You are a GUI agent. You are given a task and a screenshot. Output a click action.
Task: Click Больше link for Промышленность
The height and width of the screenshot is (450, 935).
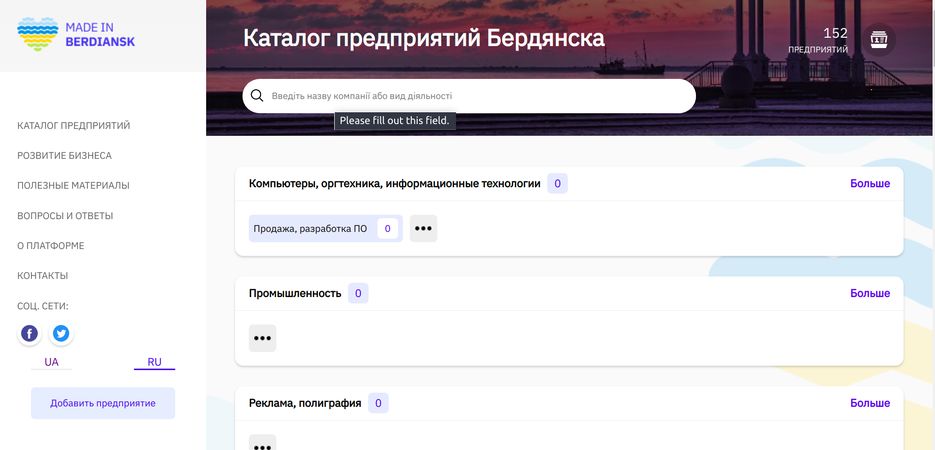[869, 293]
